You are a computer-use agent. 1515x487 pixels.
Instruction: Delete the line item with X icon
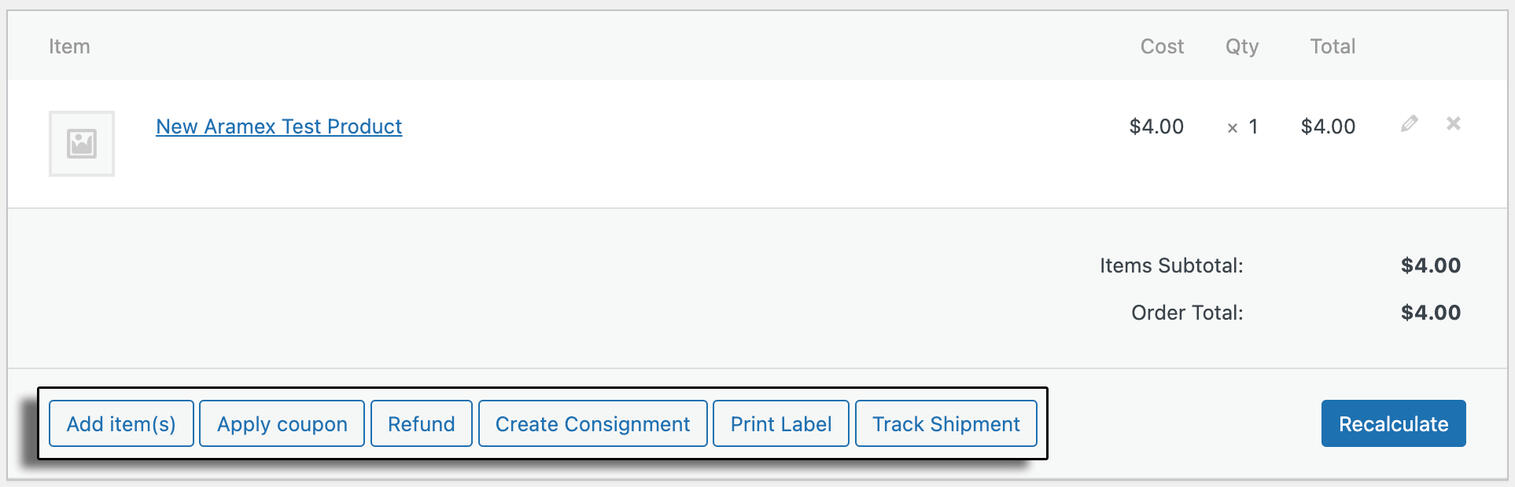(x=1454, y=124)
